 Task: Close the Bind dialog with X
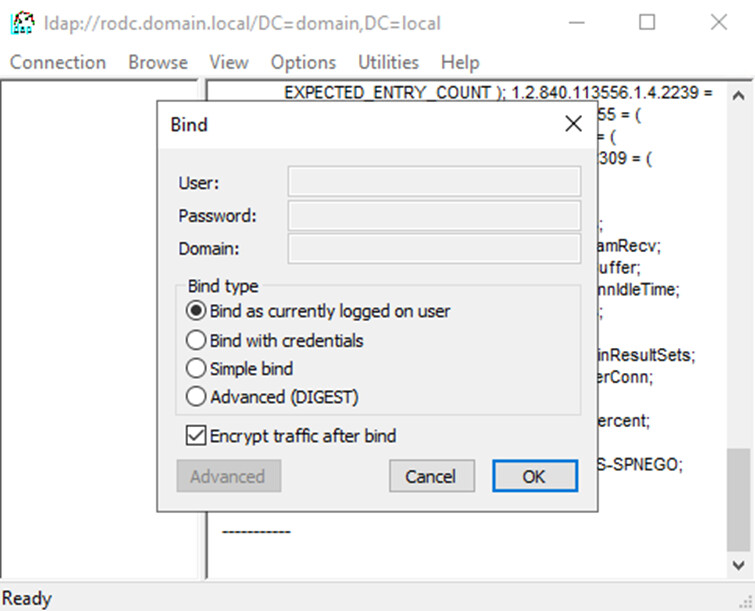tap(573, 124)
